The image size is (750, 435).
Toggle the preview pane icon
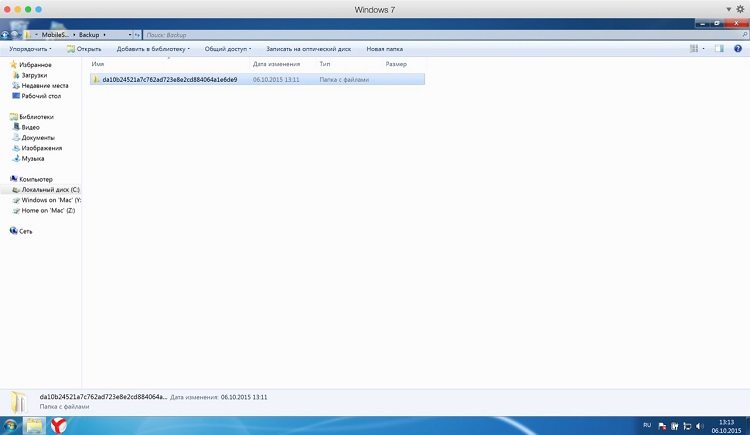720,48
